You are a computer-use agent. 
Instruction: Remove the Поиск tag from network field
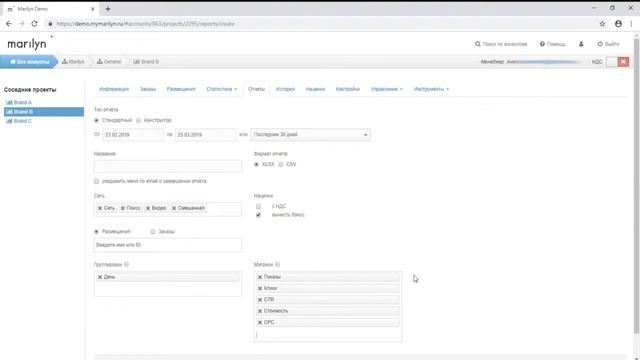(x=122, y=208)
